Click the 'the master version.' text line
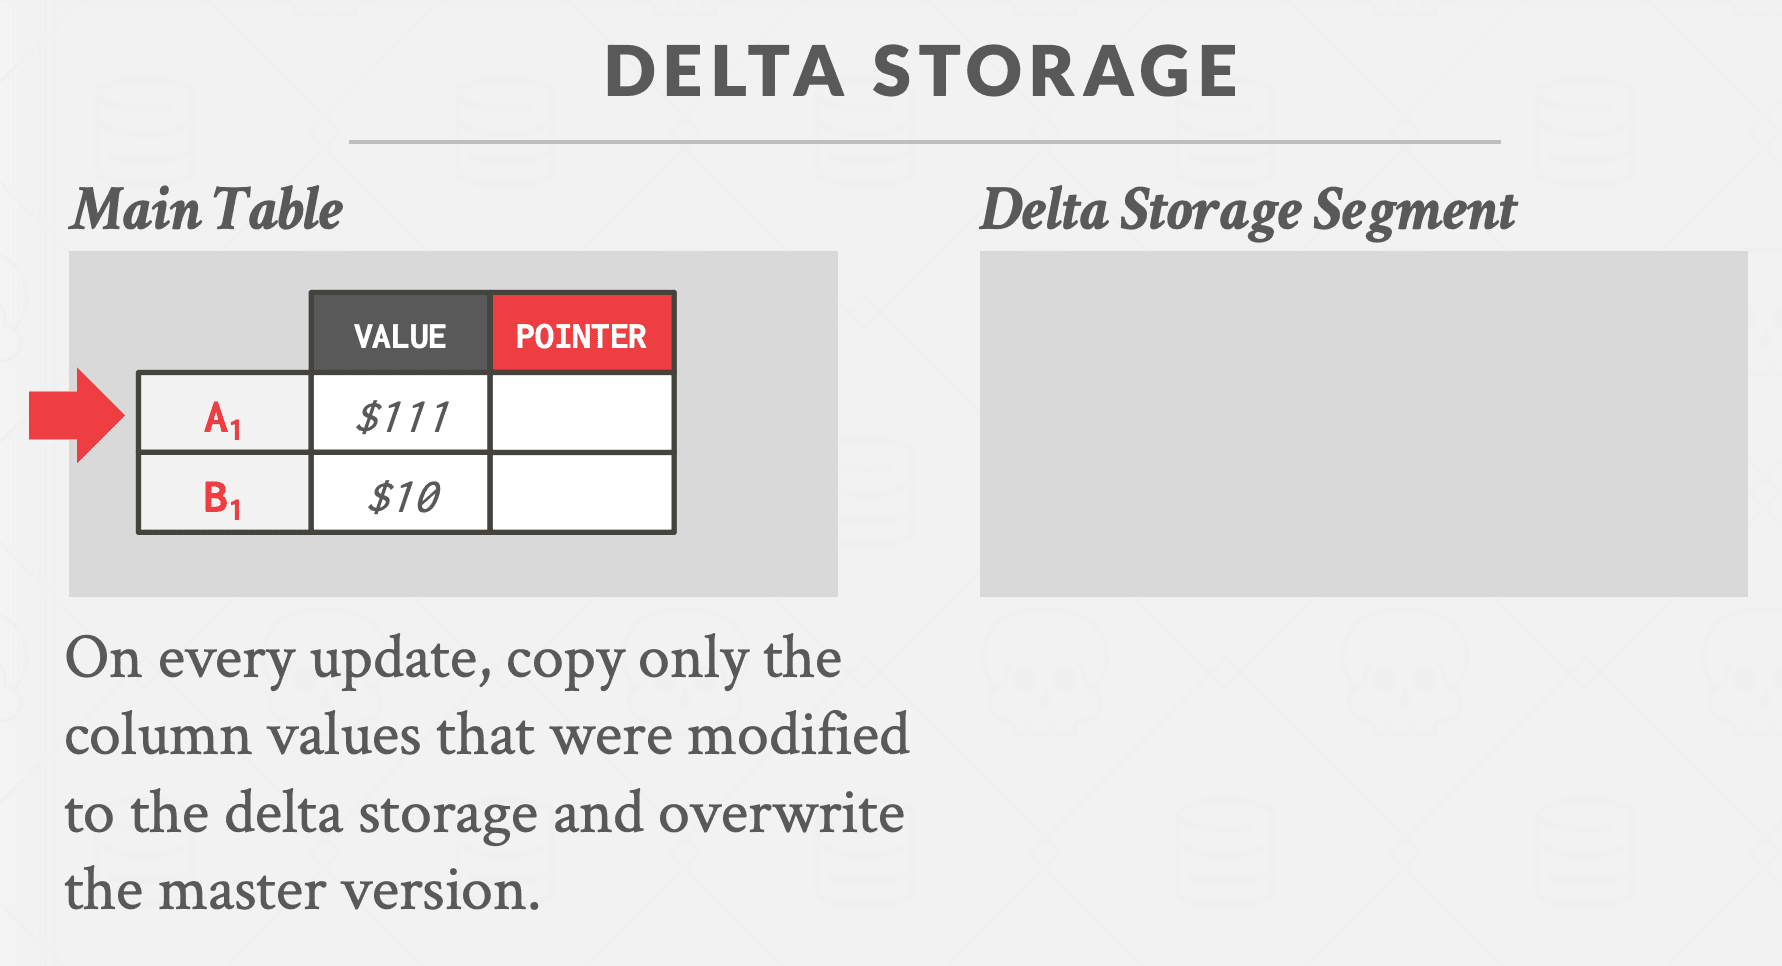Viewport: 1782px width, 966px height. coord(302,890)
